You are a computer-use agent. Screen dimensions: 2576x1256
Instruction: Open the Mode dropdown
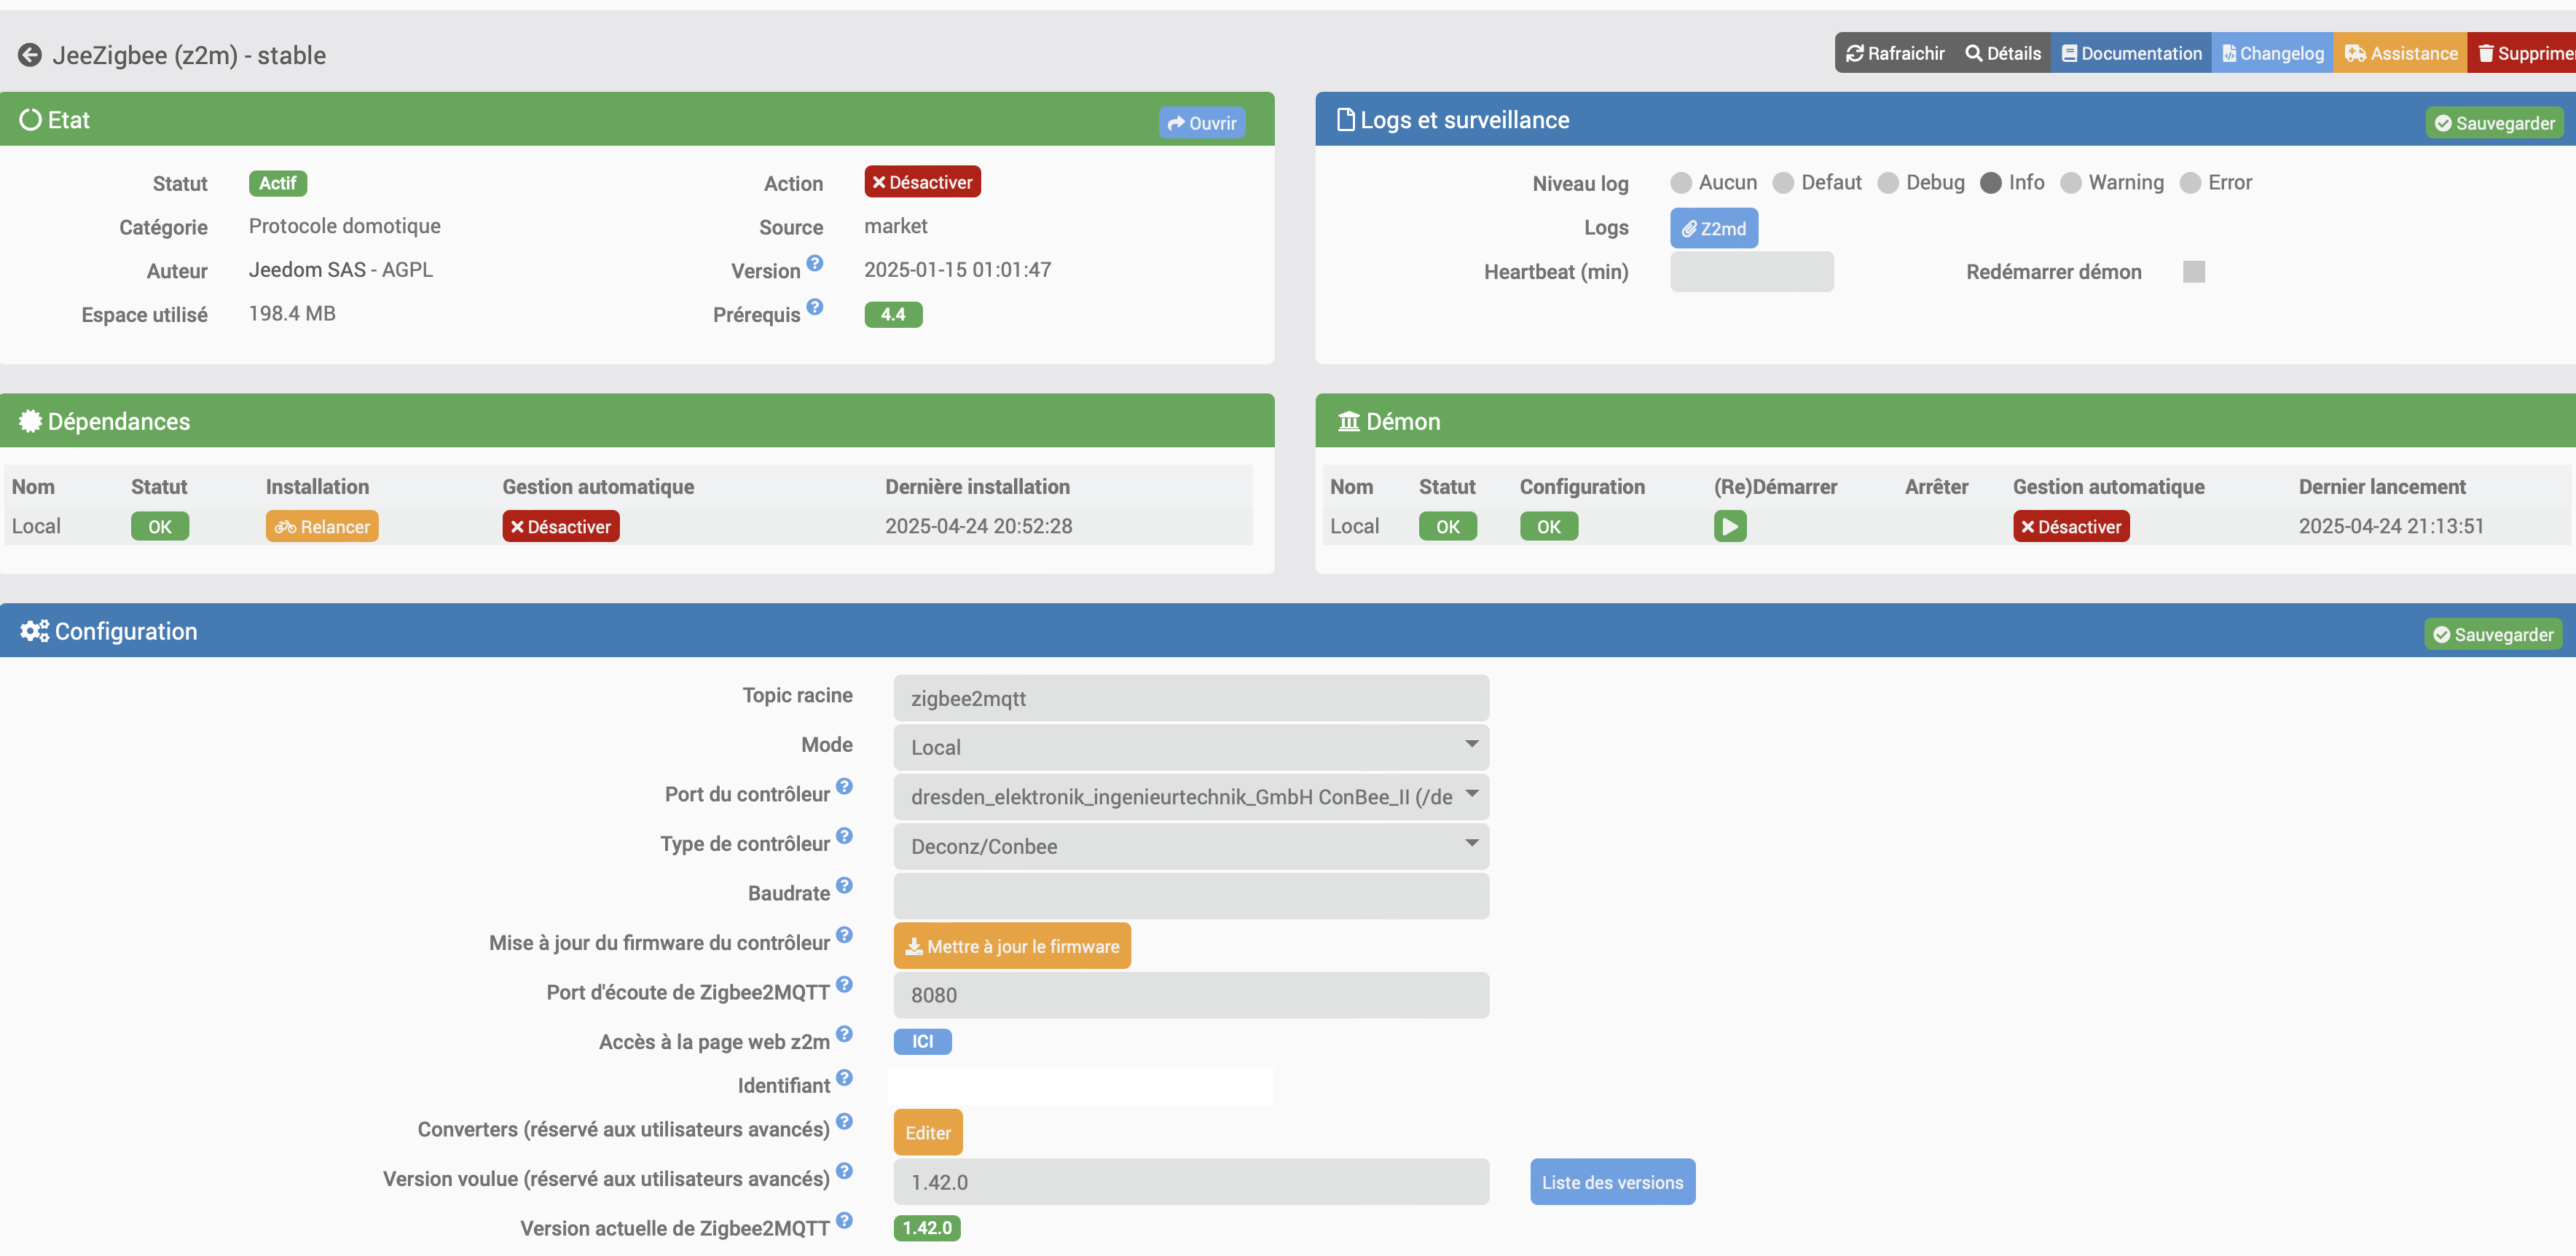1191,747
